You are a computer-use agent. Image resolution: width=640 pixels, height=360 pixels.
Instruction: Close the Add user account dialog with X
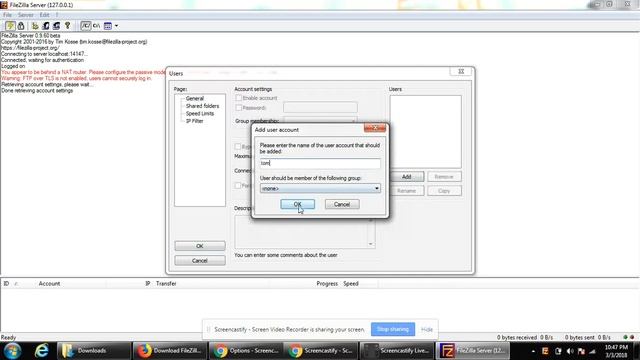[x=375, y=128]
